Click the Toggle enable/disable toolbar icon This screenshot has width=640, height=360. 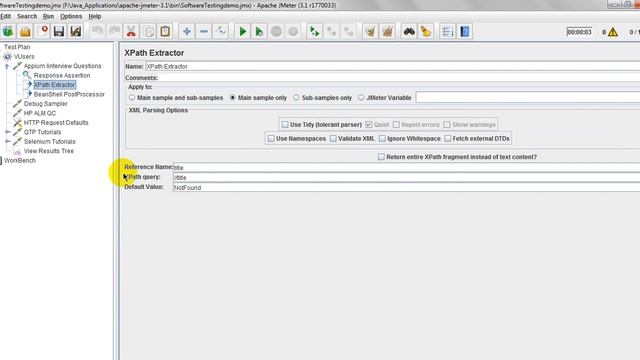(x=220, y=31)
